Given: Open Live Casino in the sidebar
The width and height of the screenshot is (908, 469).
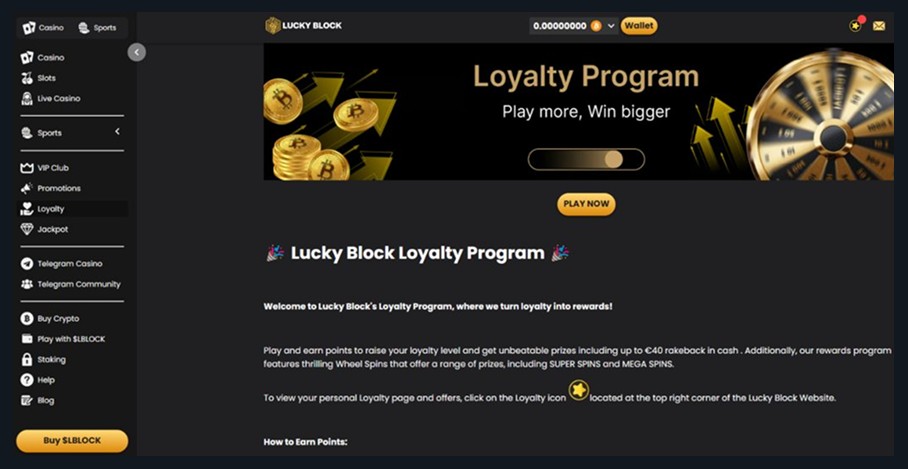Looking at the screenshot, I should tap(74, 98).
